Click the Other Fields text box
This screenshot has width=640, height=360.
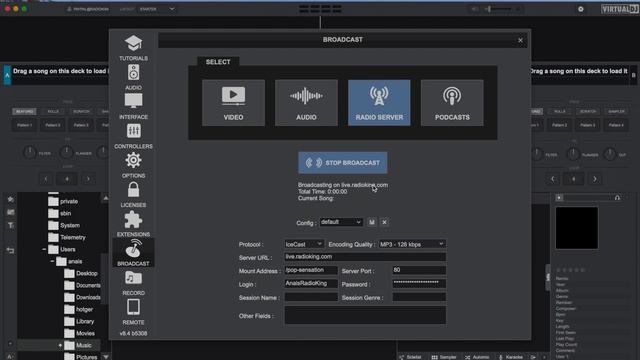(365, 315)
